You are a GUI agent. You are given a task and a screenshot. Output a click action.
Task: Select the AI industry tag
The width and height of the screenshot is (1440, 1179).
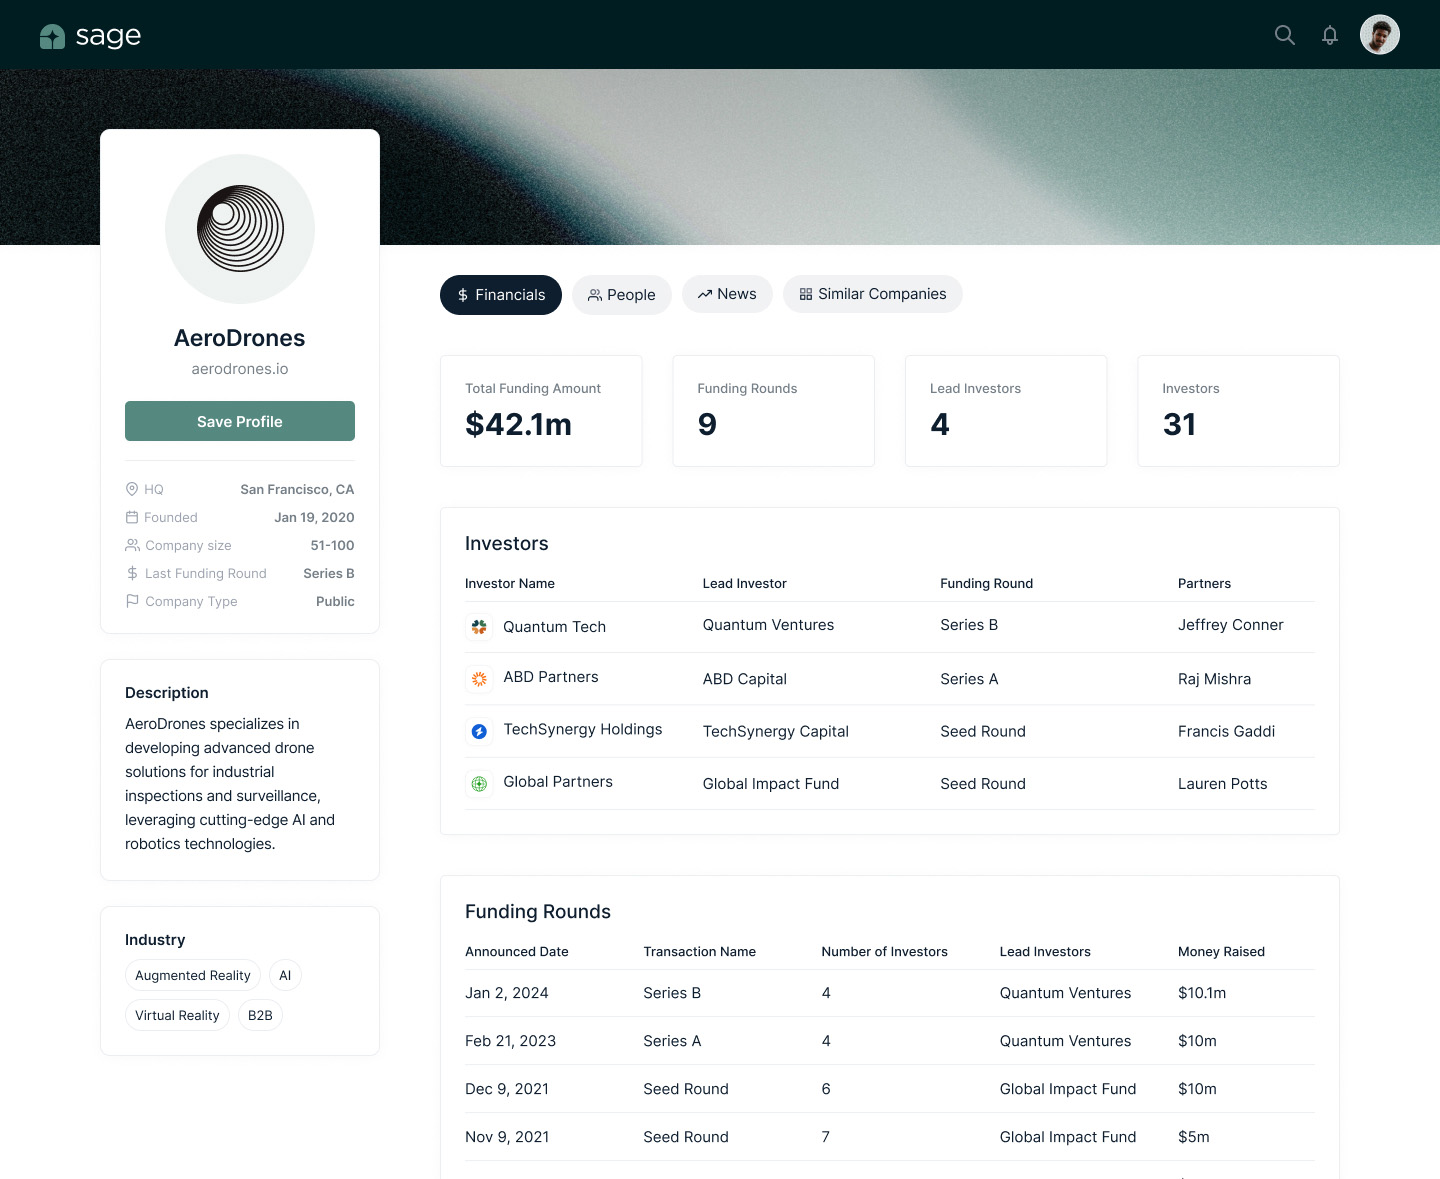coord(285,975)
